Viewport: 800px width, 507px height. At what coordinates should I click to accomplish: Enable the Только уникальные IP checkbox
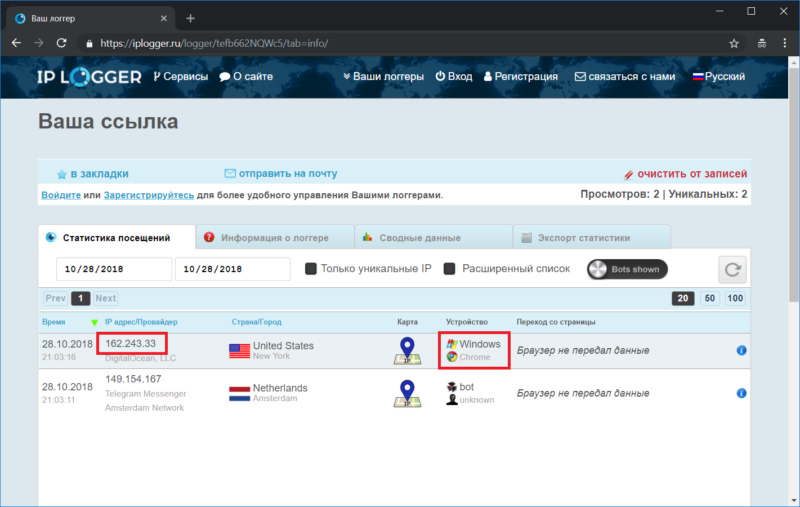311,269
